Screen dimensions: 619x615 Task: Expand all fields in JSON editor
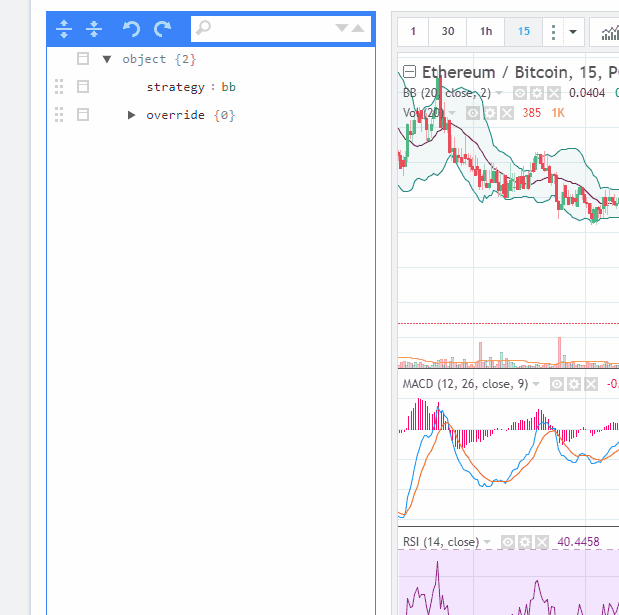tap(64, 29)
